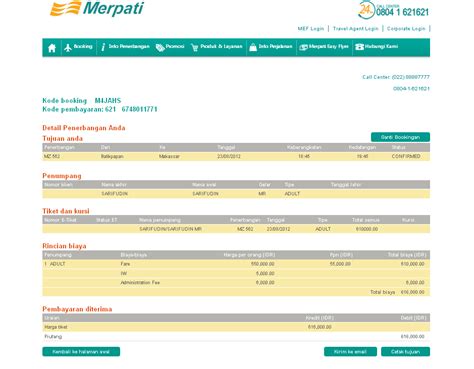The width and height of the screenshot is (474, 369).
Task: Click SARIFUDIN under Nama akhir column
Action: (115, 194)
